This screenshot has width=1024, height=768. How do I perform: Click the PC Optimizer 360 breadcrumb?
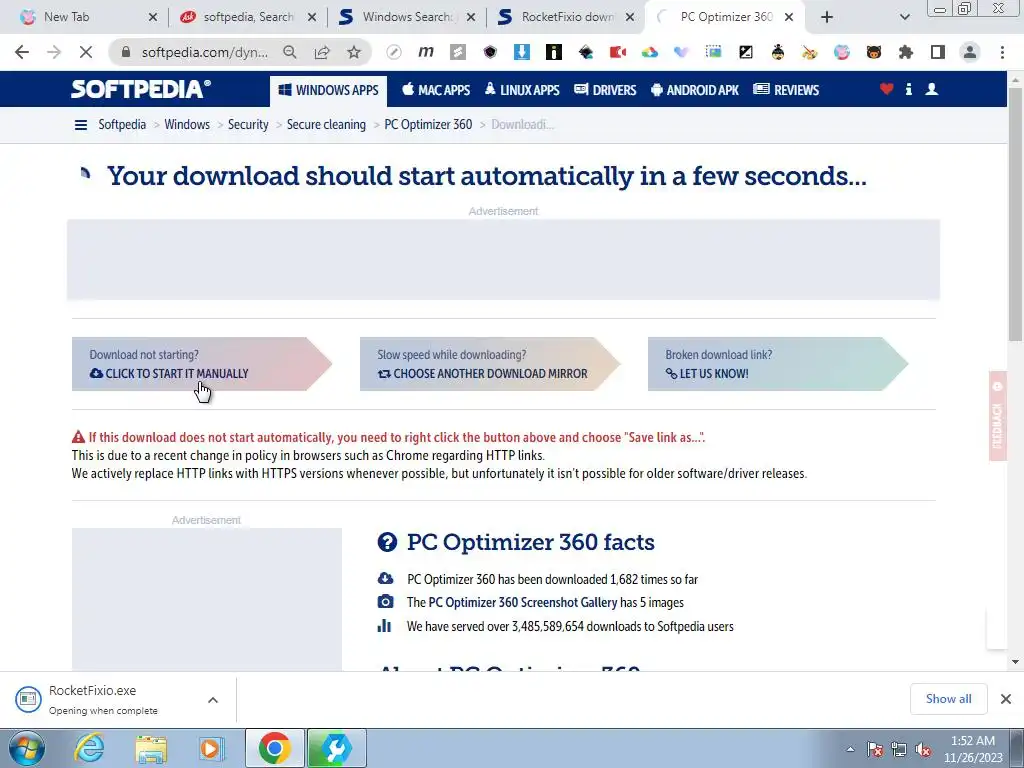click(428, 125)
